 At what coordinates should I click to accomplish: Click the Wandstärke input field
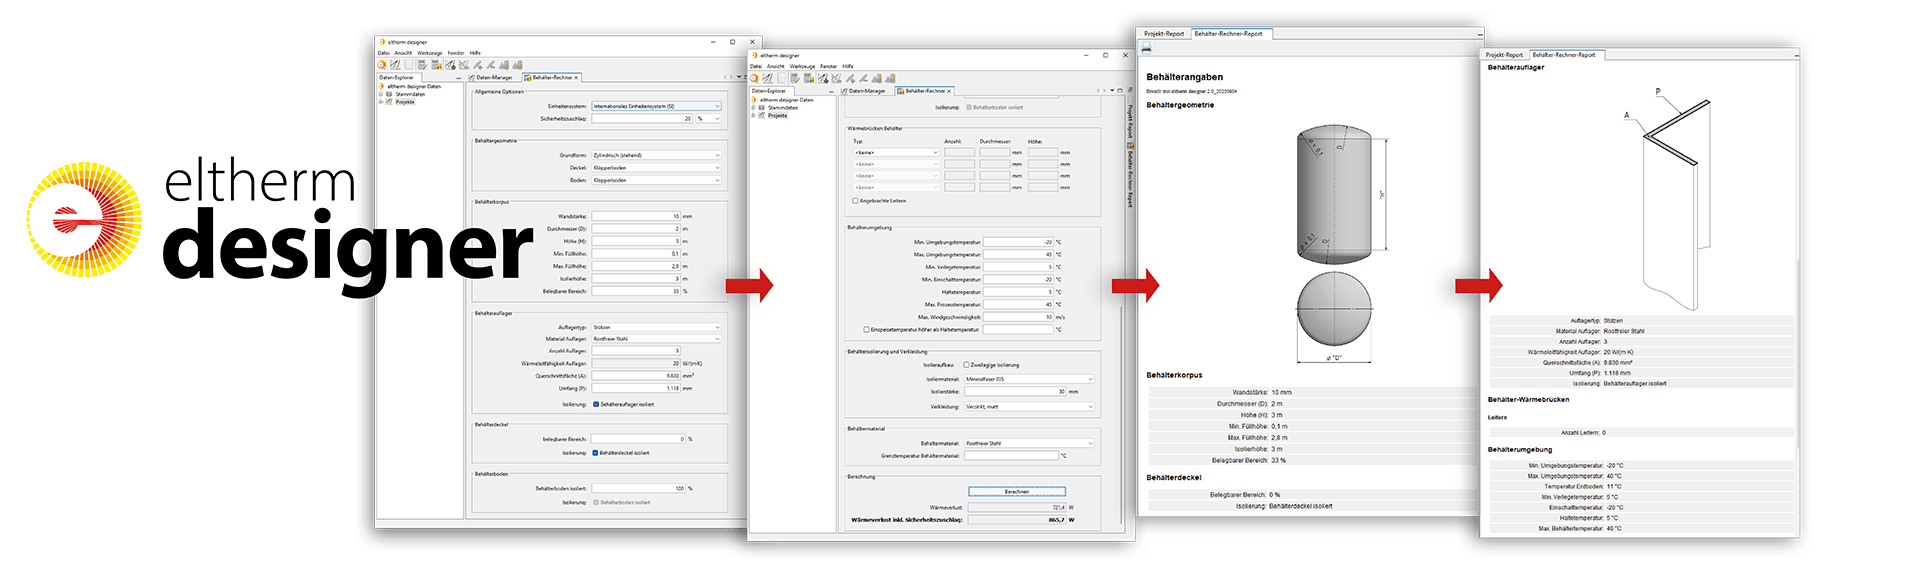[636, 216]
